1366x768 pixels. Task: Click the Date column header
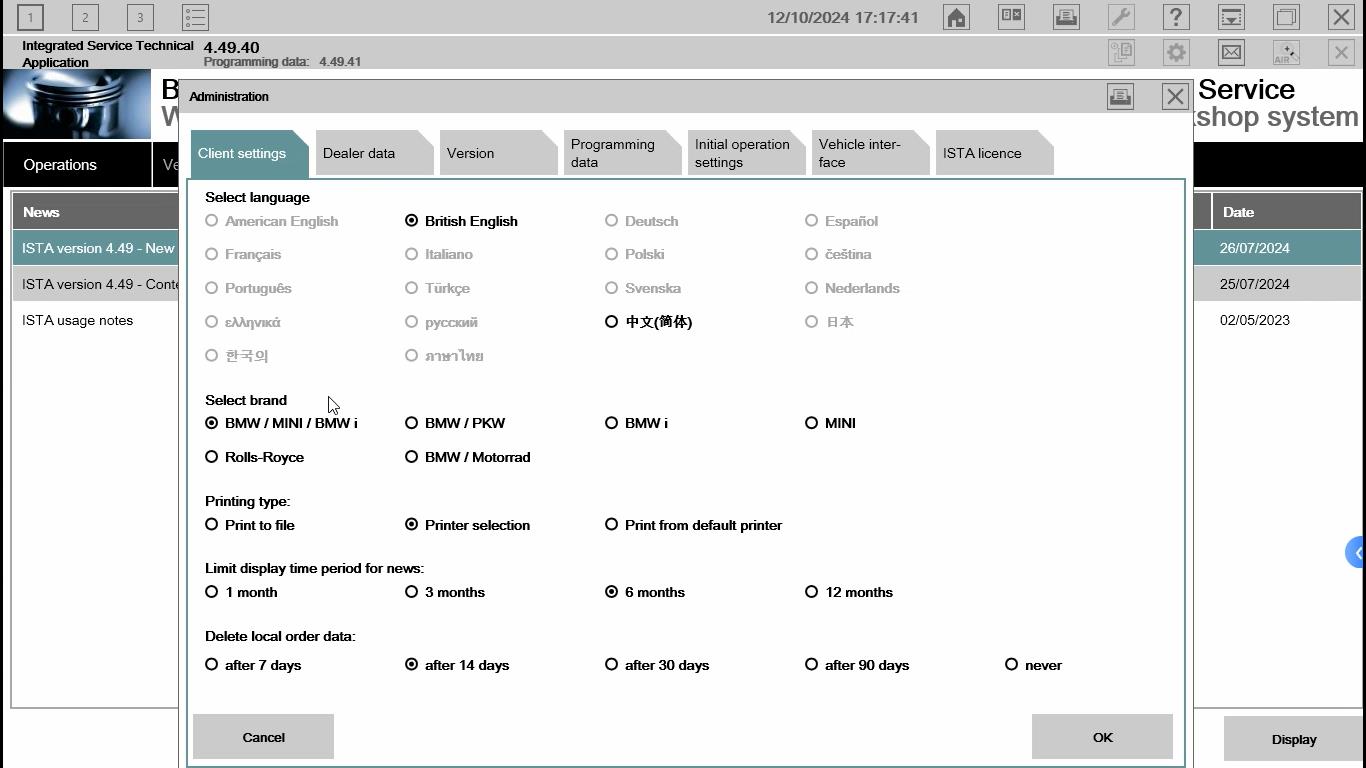pyautogui.click(x=1286, y=212)
